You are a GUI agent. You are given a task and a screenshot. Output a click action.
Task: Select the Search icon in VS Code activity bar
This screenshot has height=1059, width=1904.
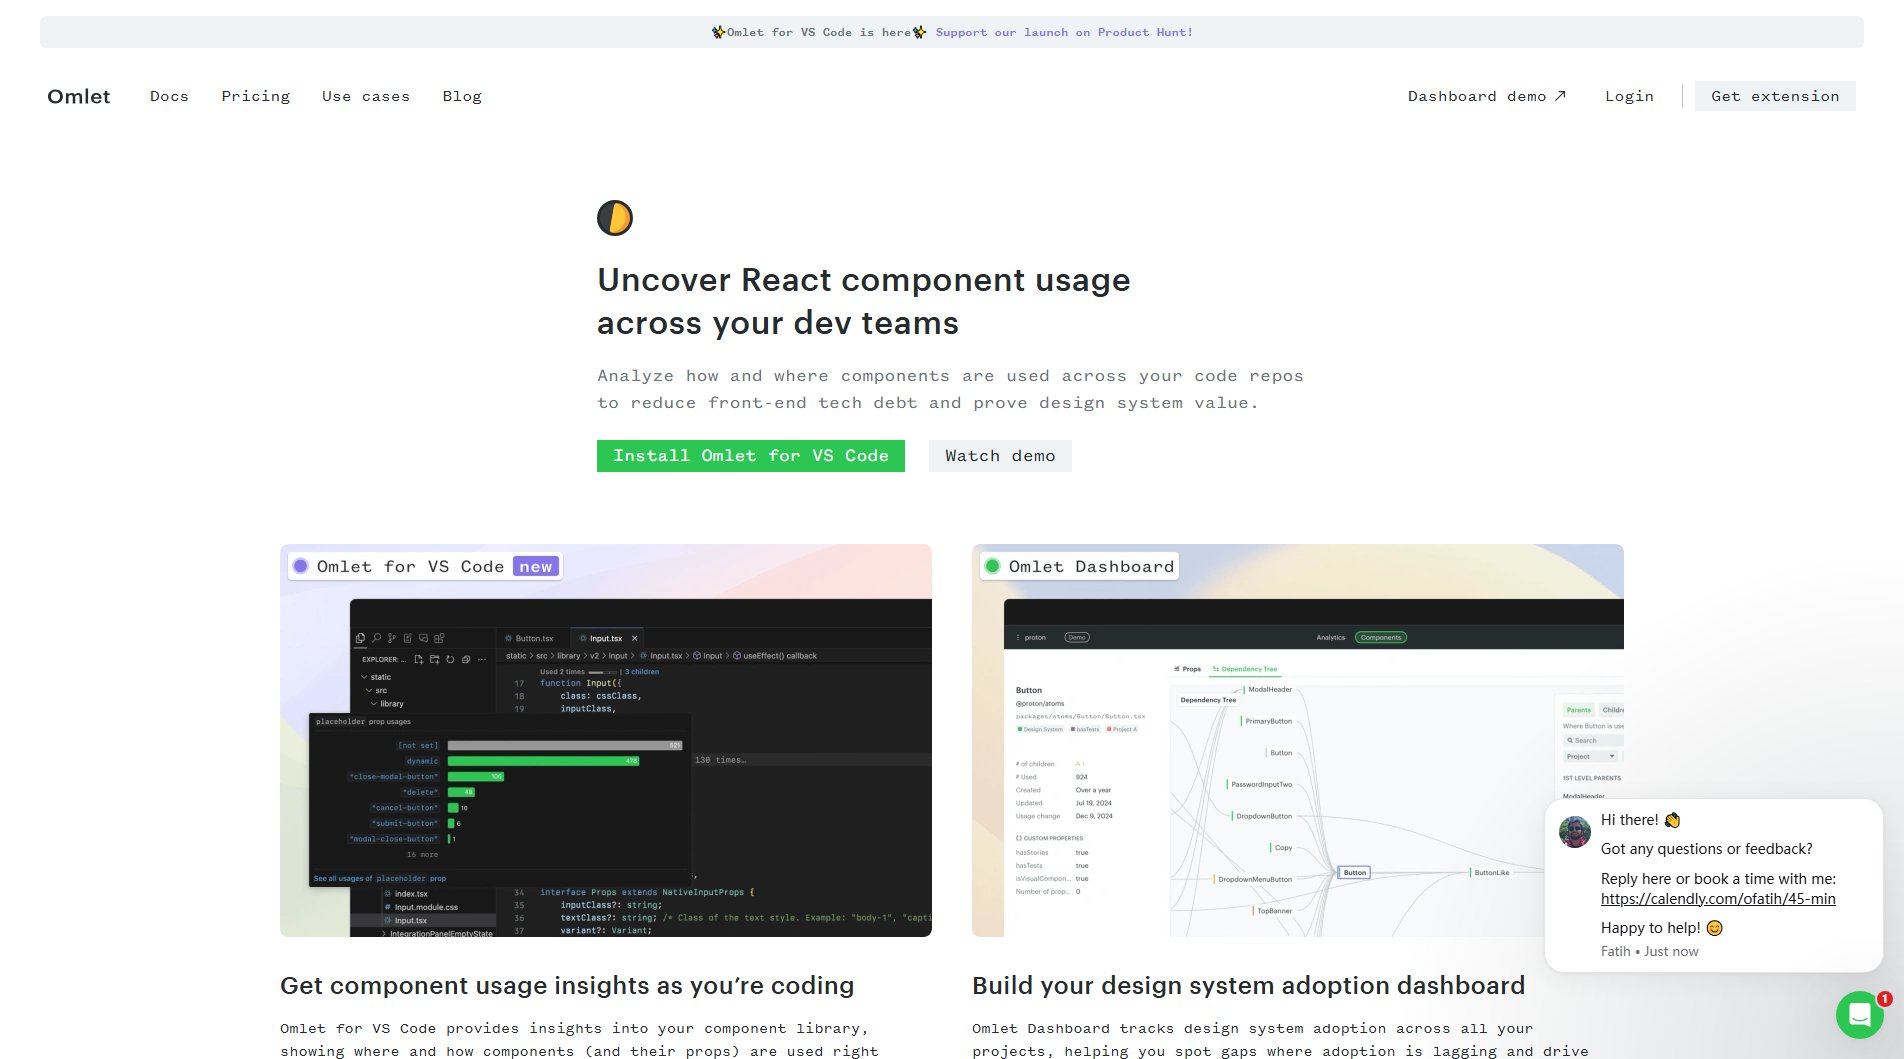(376, 638)
